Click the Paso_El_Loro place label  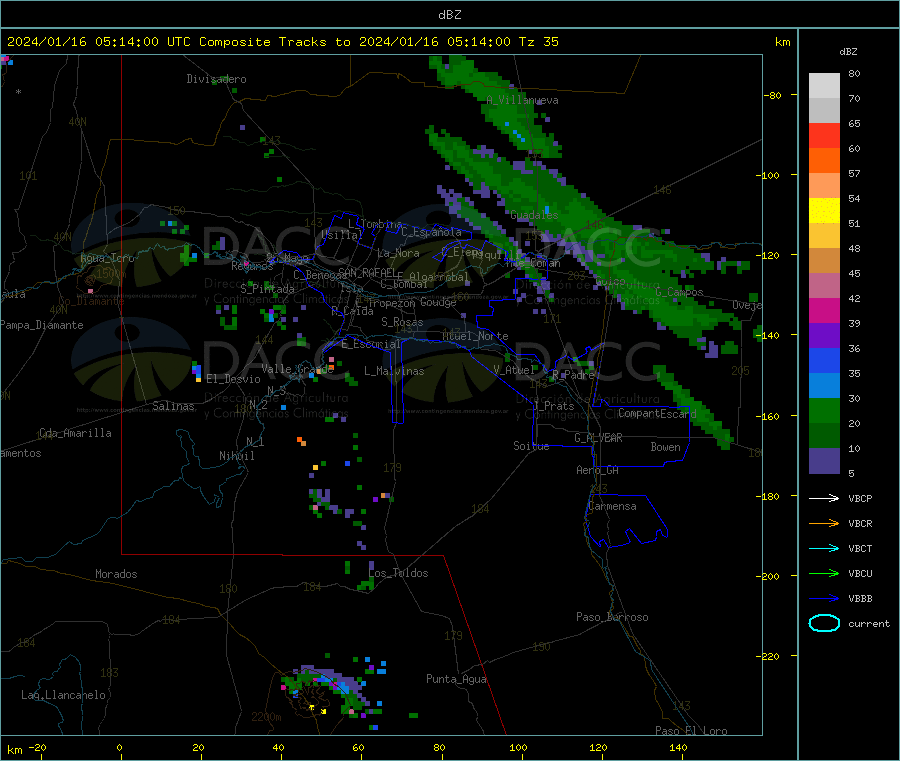tap(691, 731)
